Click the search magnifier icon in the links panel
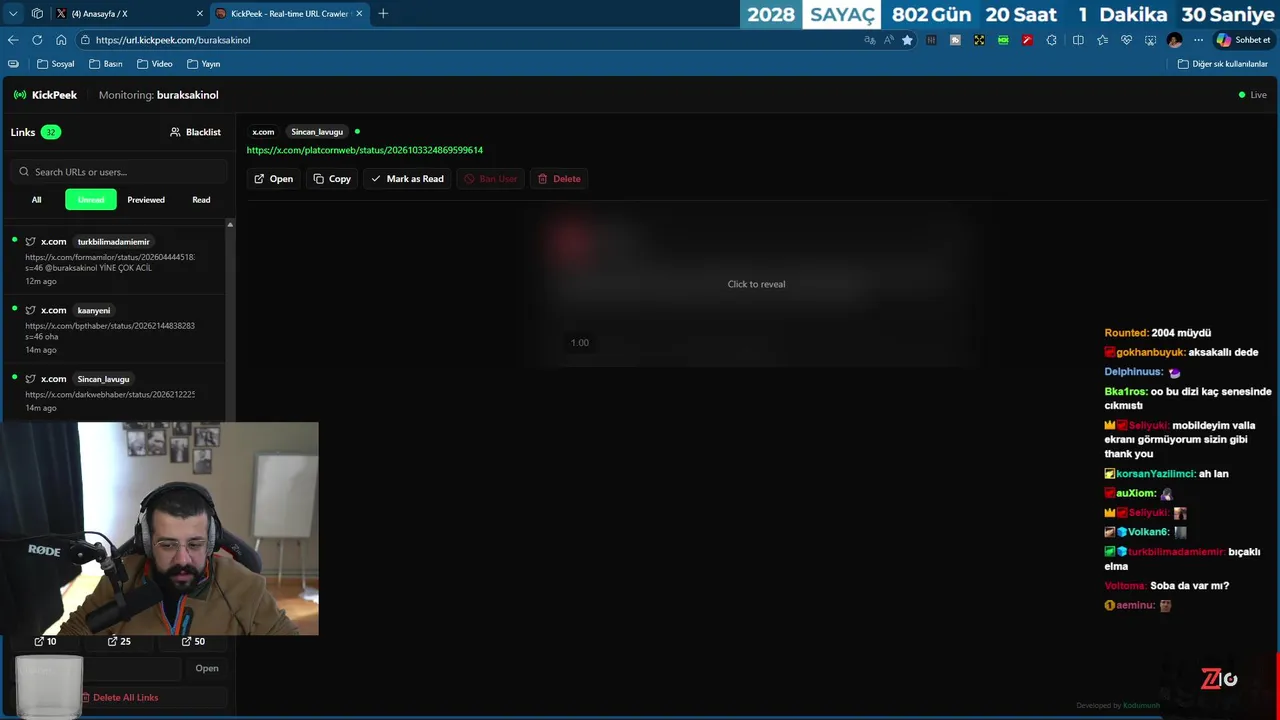 24,172
